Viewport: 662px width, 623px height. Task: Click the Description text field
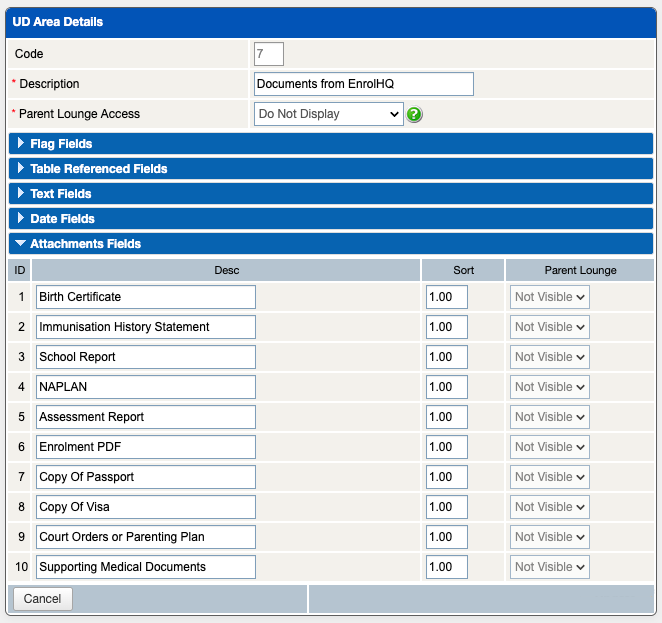pyautogui.click(x=363, y=84)
